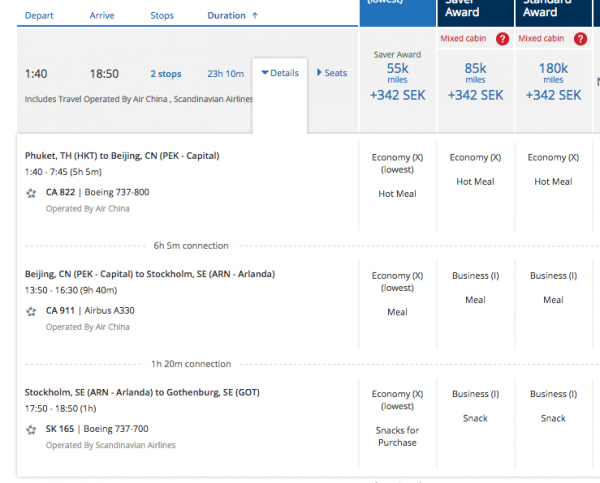Viewport: 600px width, 483px height.
Task: Sort results by Depart column
Action: coord(39,15)
